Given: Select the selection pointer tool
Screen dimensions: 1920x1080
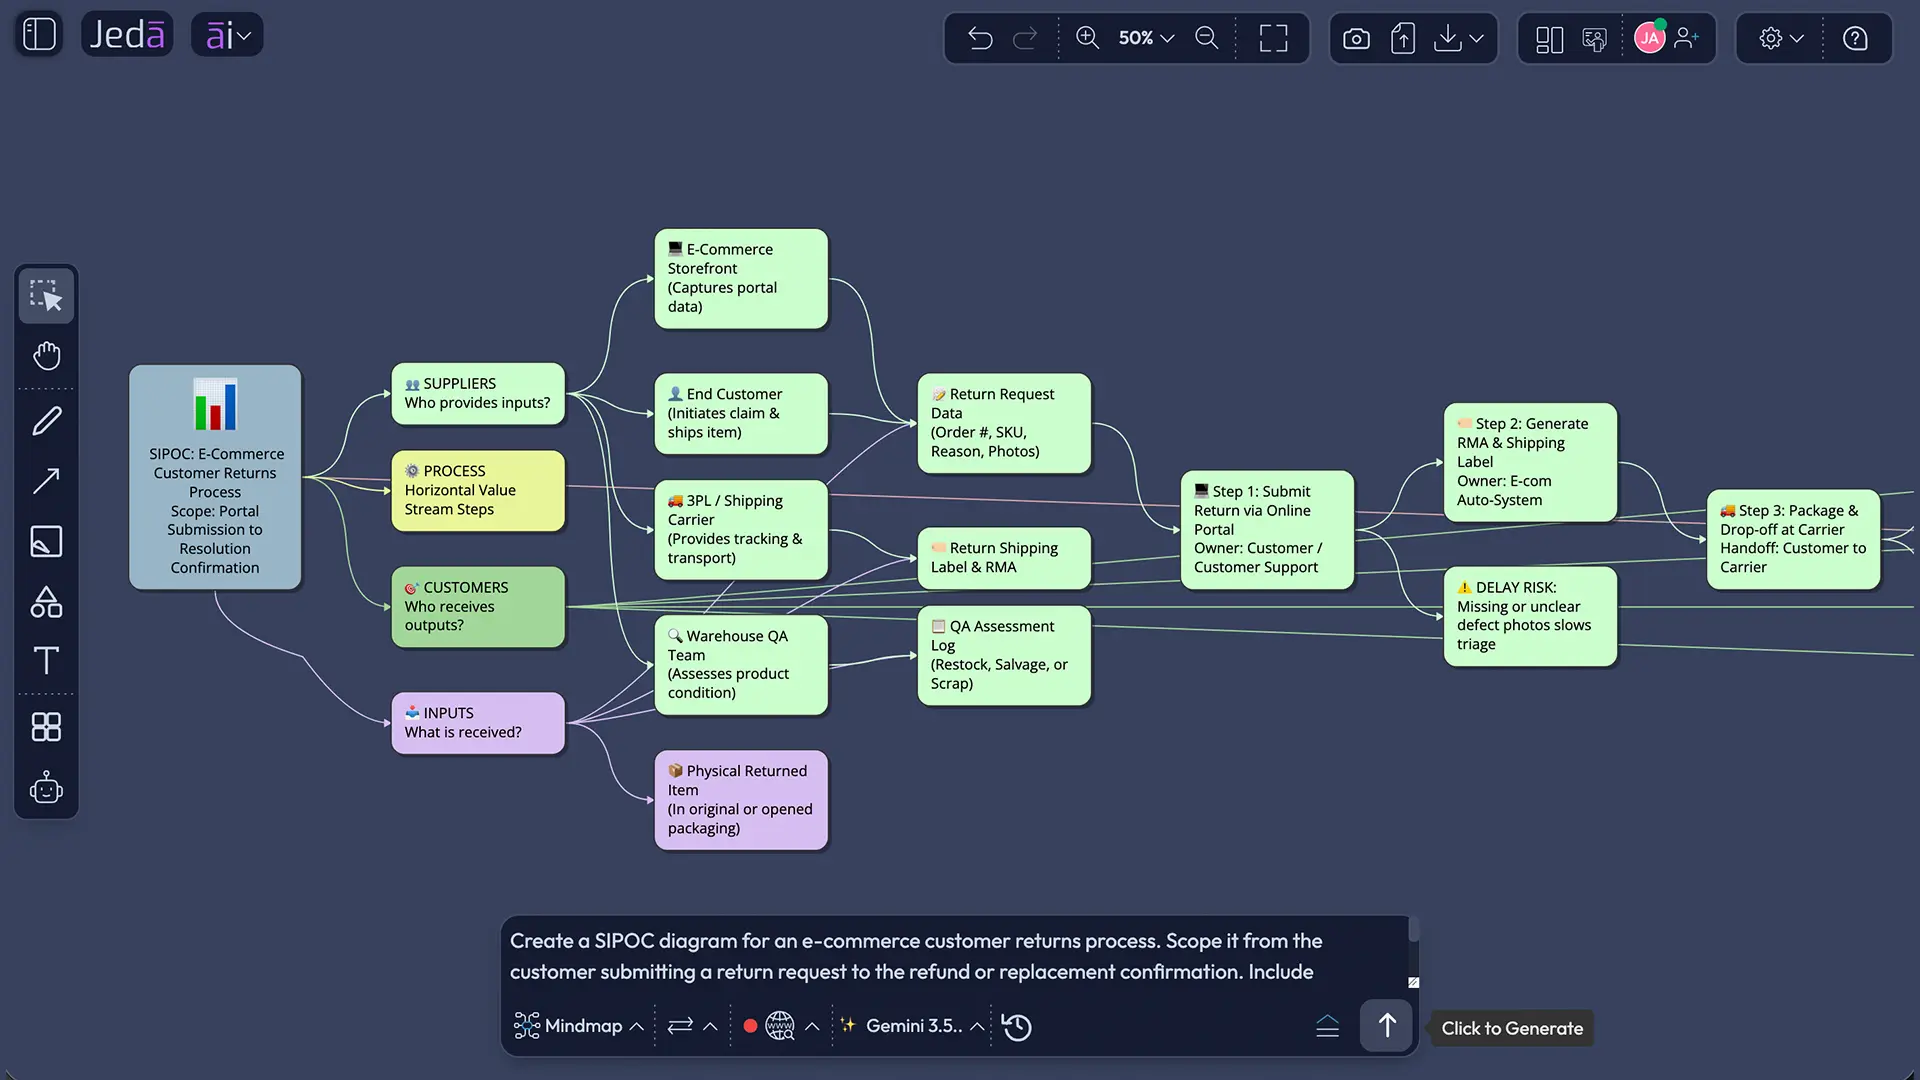Looking at the screenshot, I should (x=46, y=296).
